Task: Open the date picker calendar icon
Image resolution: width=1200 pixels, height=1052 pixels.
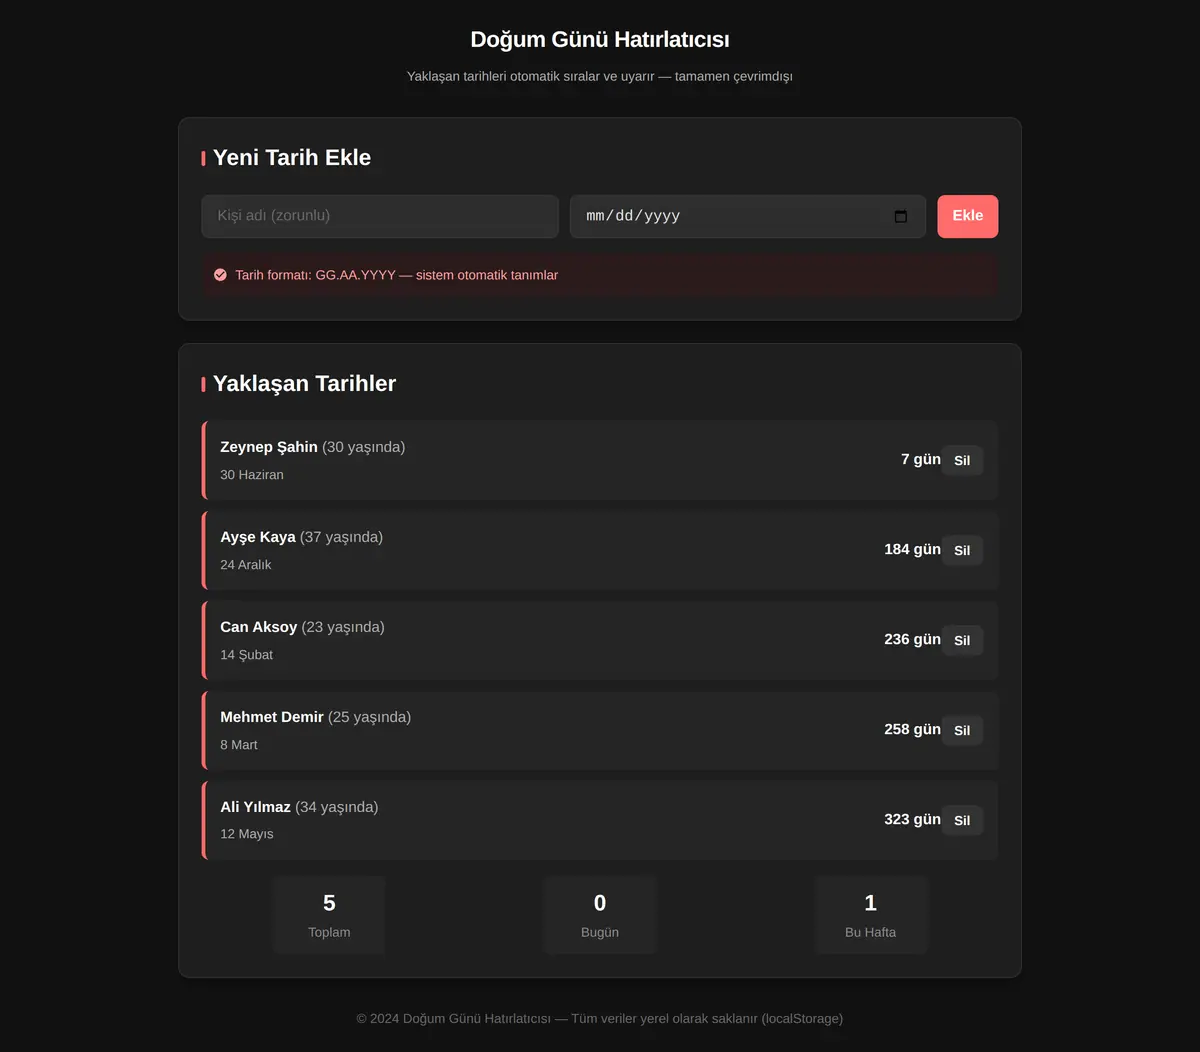Action: 900,216
